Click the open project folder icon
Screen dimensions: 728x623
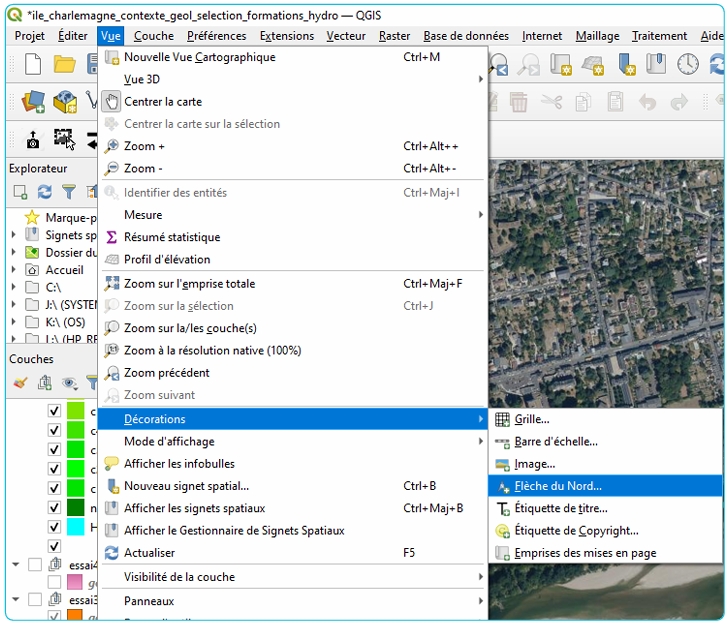click(x=65, y=65)
